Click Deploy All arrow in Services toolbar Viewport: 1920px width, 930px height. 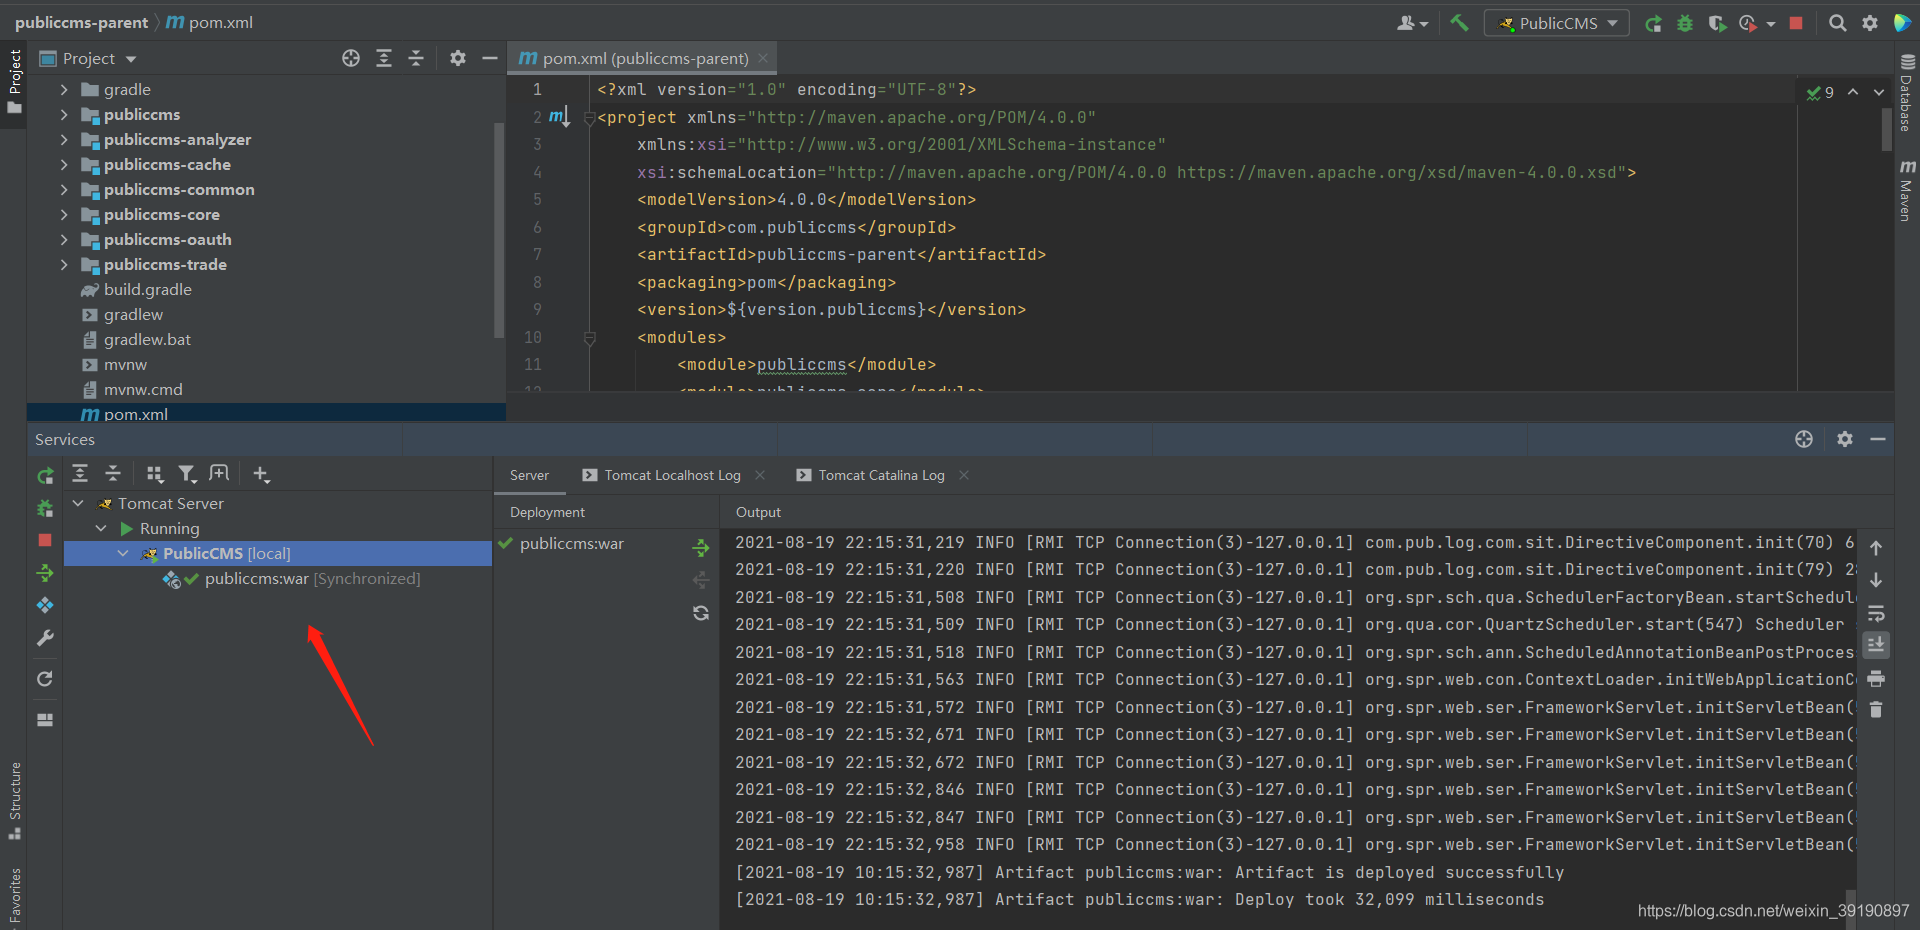(45, 573)
